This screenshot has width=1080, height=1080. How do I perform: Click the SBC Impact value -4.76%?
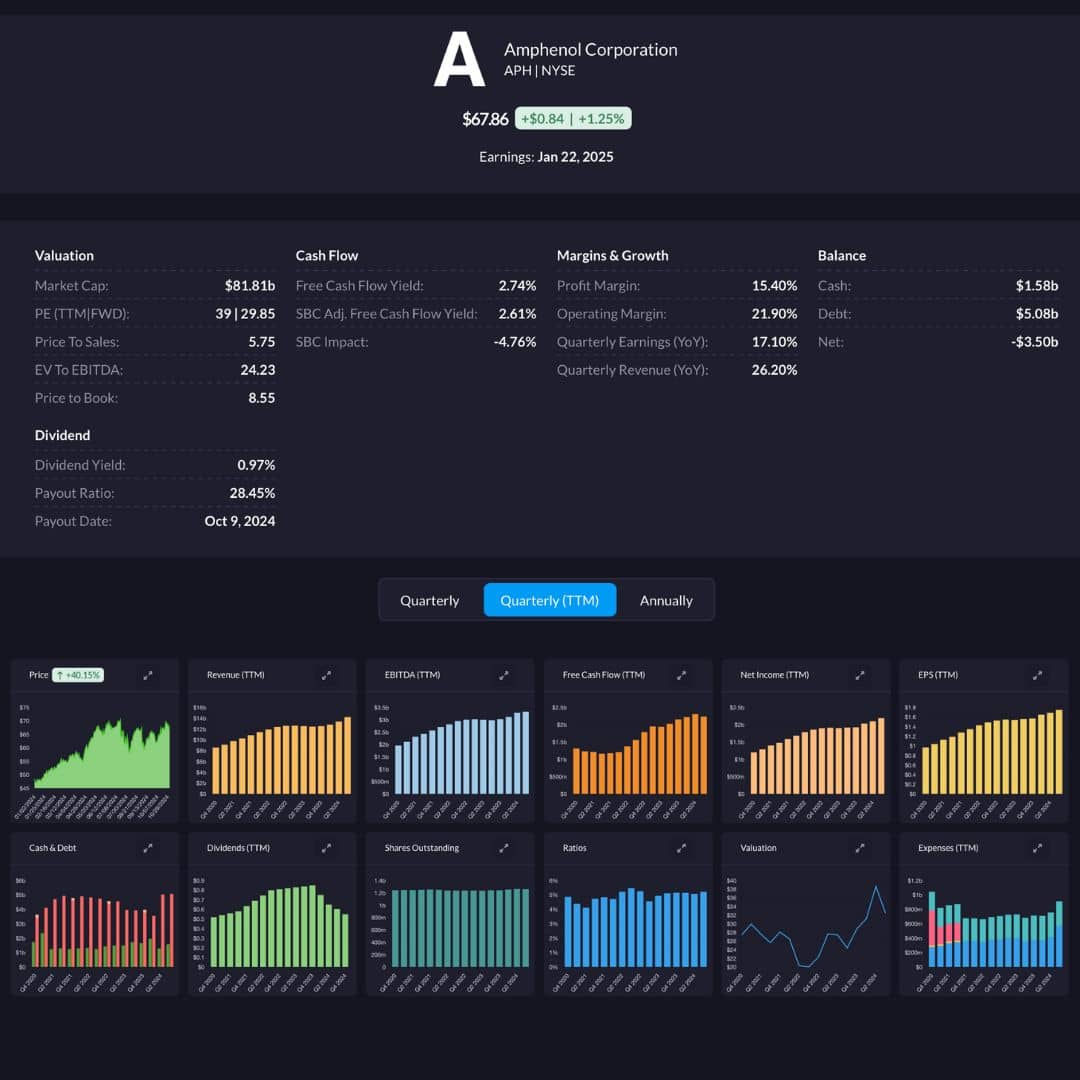click(515, 342)
